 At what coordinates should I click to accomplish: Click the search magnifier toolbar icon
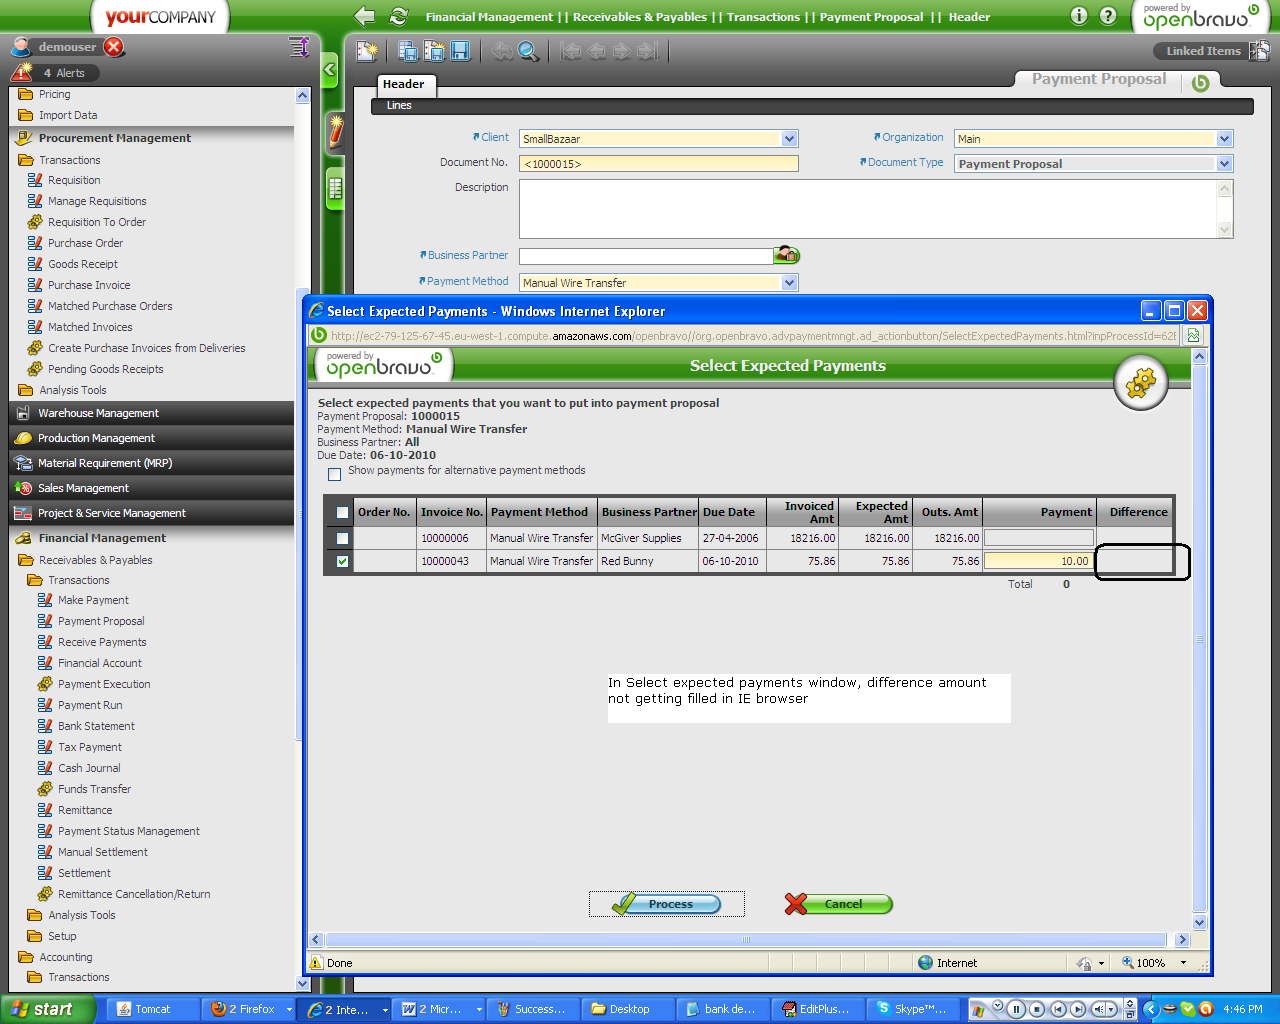(528, 51)
